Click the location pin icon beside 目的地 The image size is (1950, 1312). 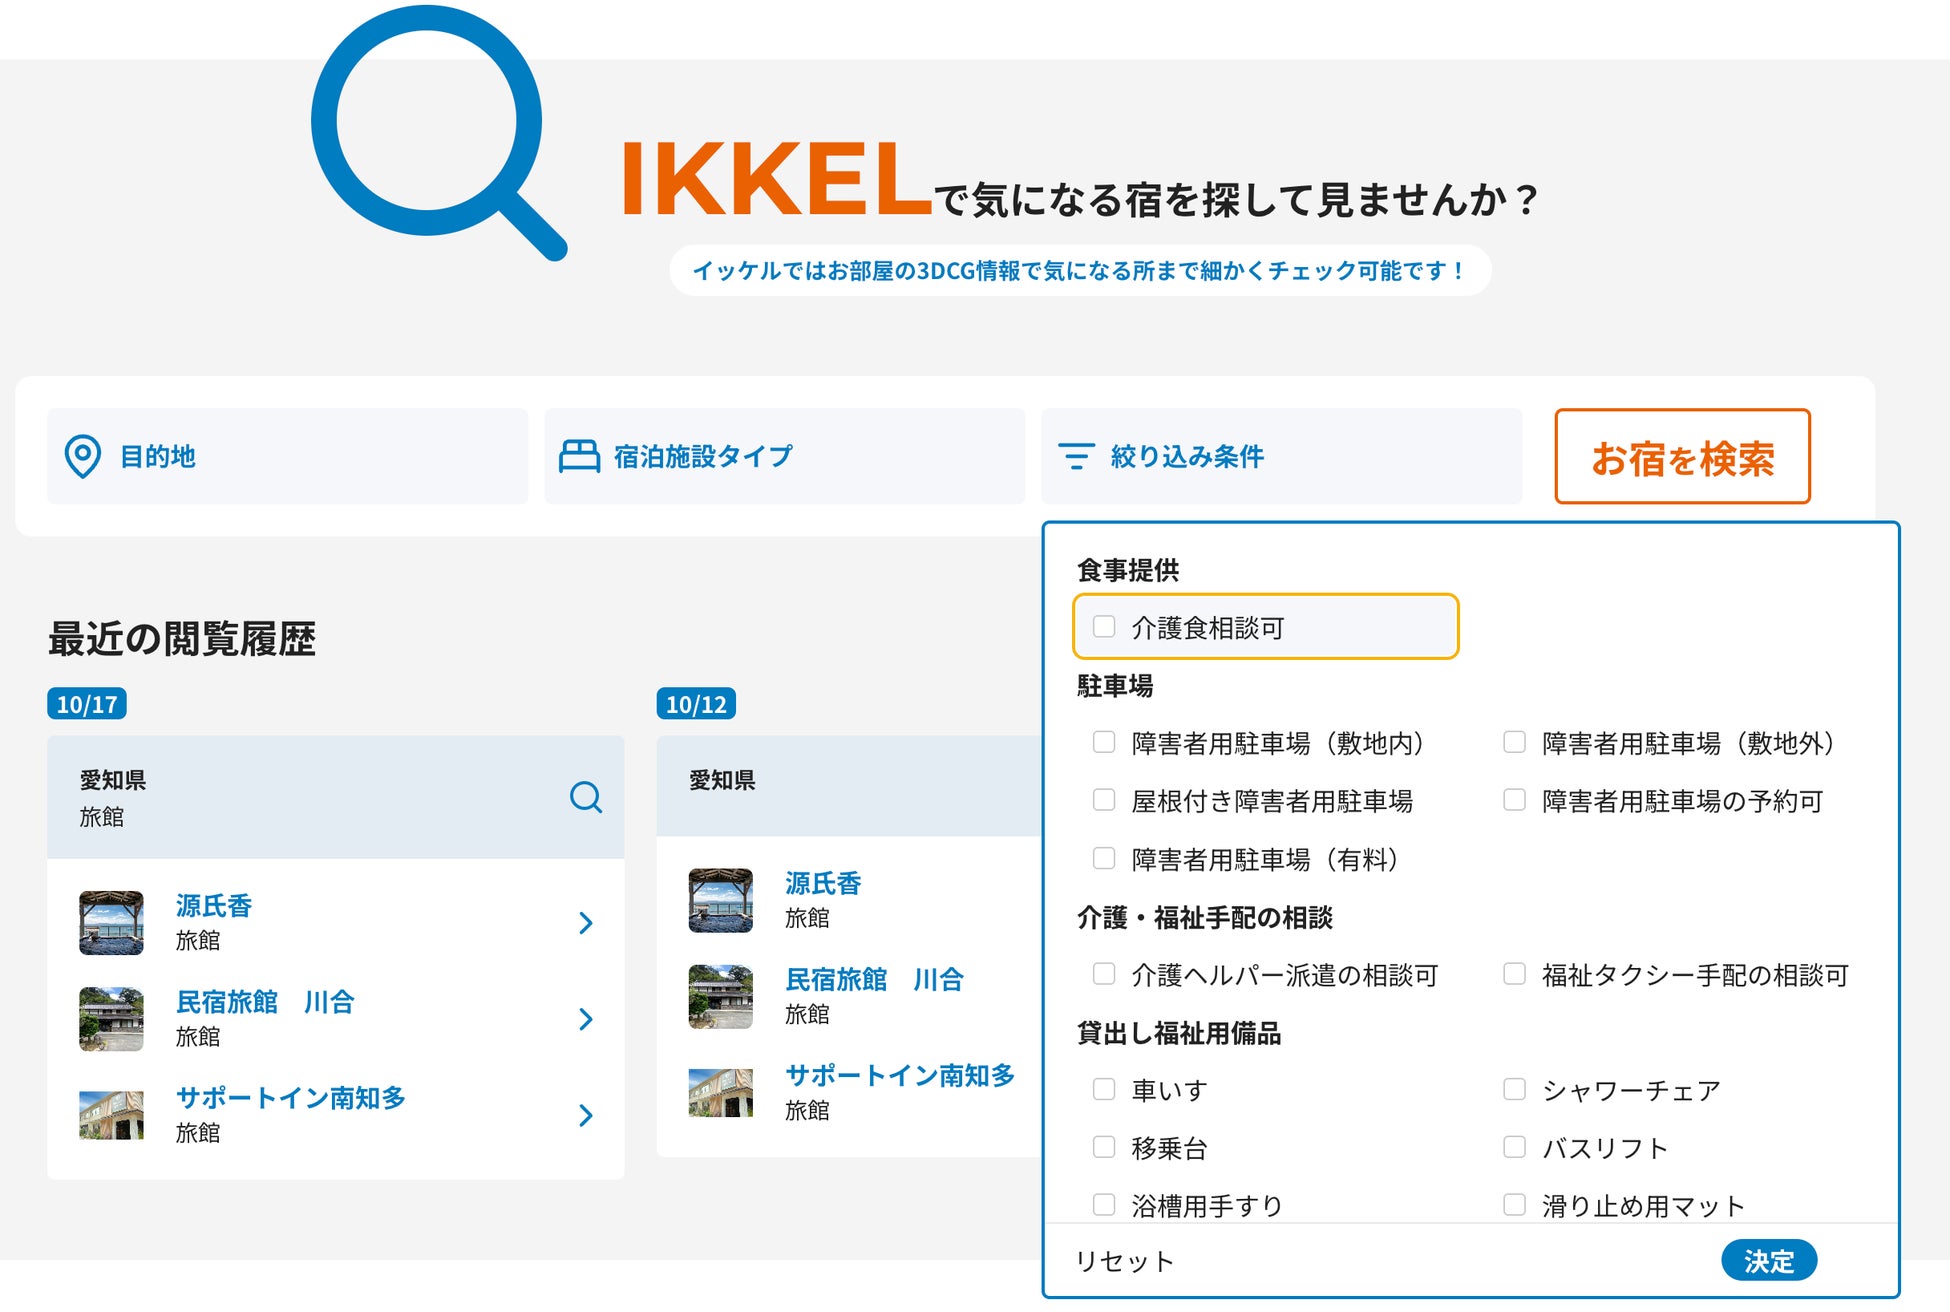click(82, 456)
